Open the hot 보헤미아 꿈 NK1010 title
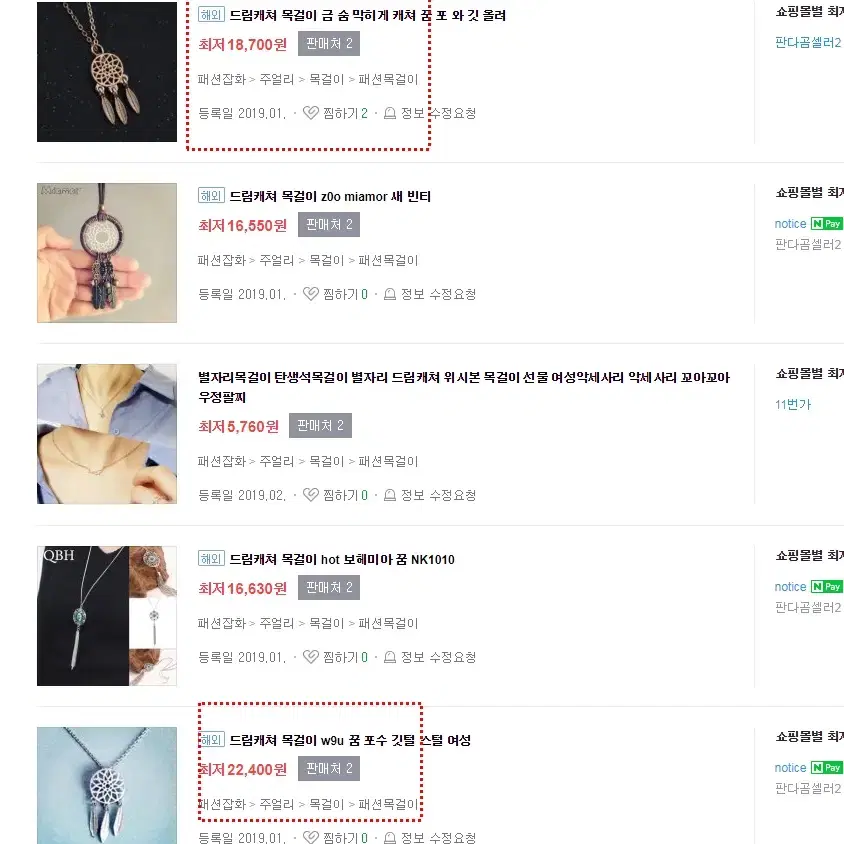 coord(342,559)
